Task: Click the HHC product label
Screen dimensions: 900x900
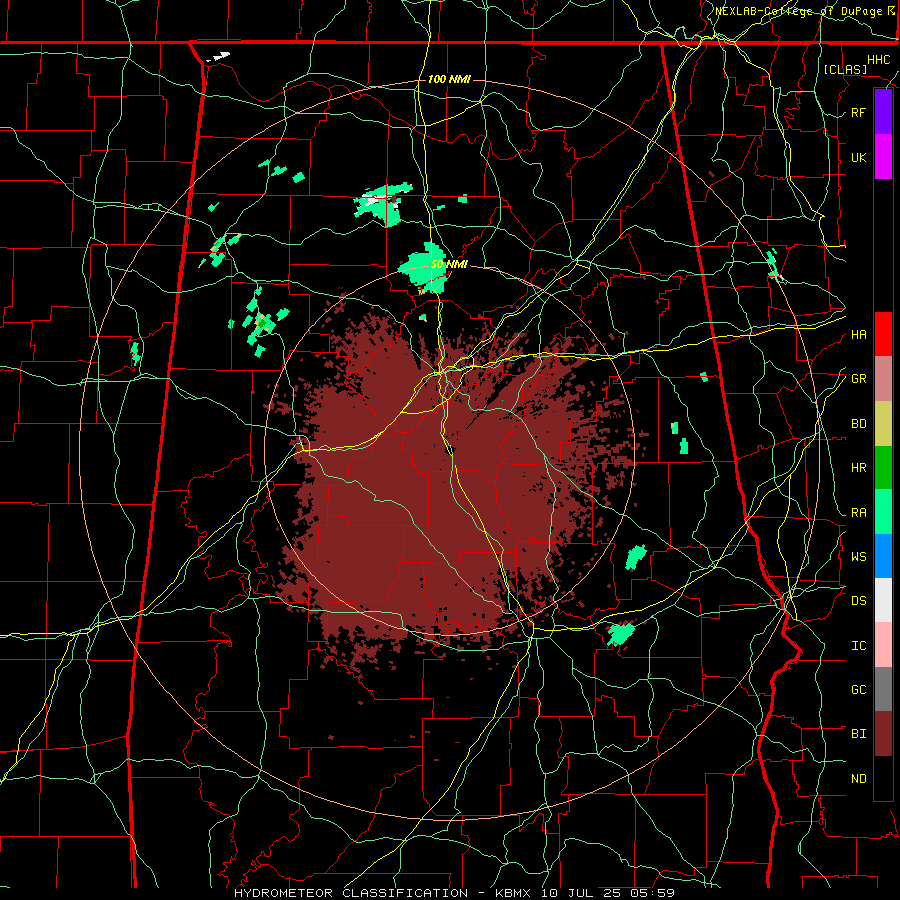Action: click(x=878, y=60)
